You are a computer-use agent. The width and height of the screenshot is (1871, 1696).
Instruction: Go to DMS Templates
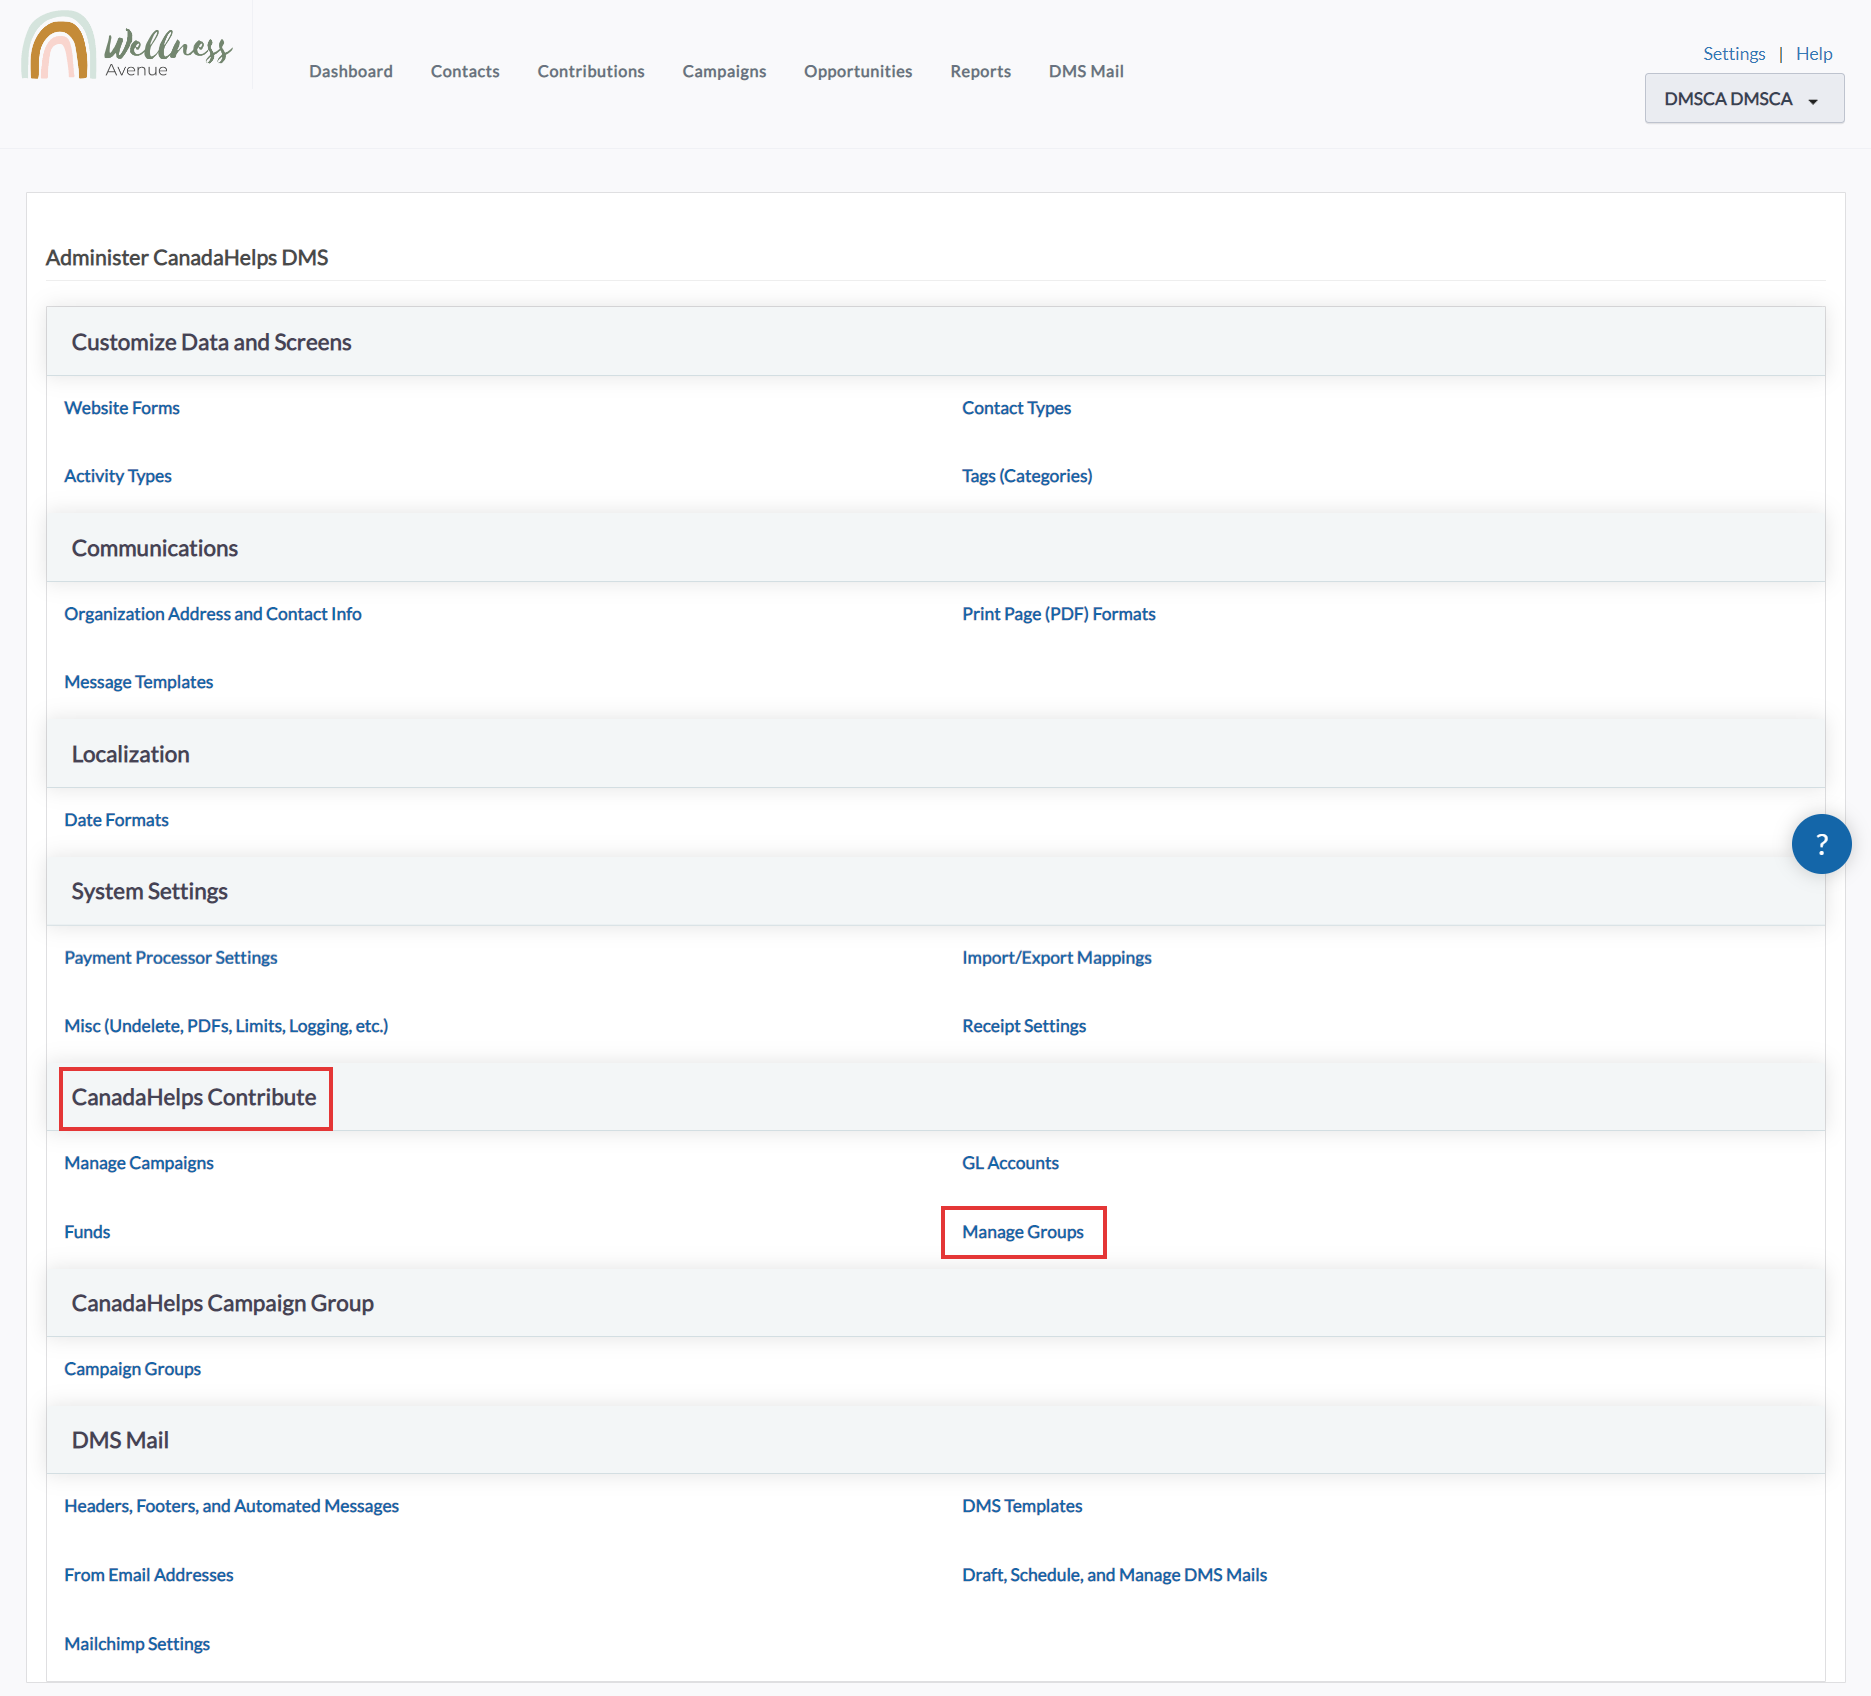[x=1022, y=1506]
